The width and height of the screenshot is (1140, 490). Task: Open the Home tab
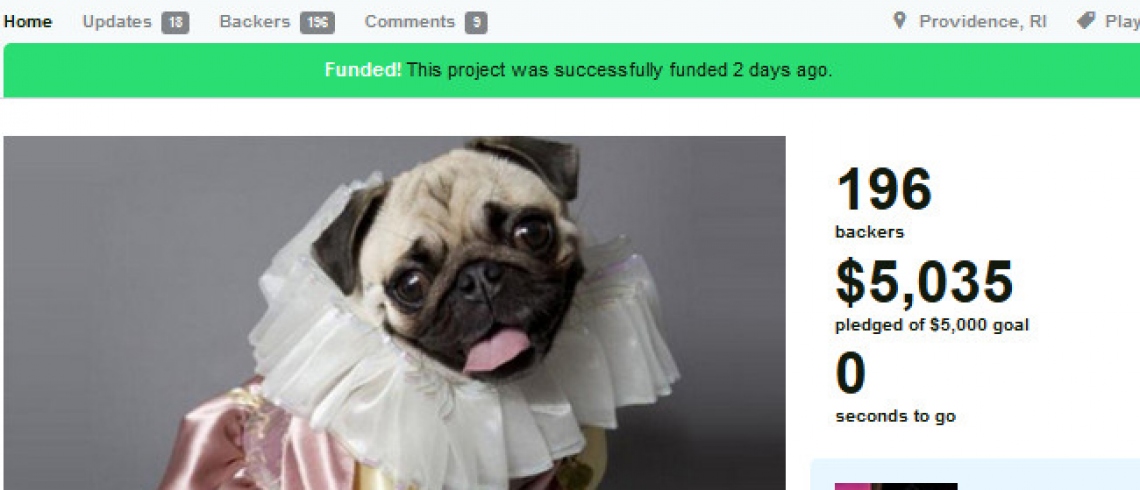click(x=28, y=22)
